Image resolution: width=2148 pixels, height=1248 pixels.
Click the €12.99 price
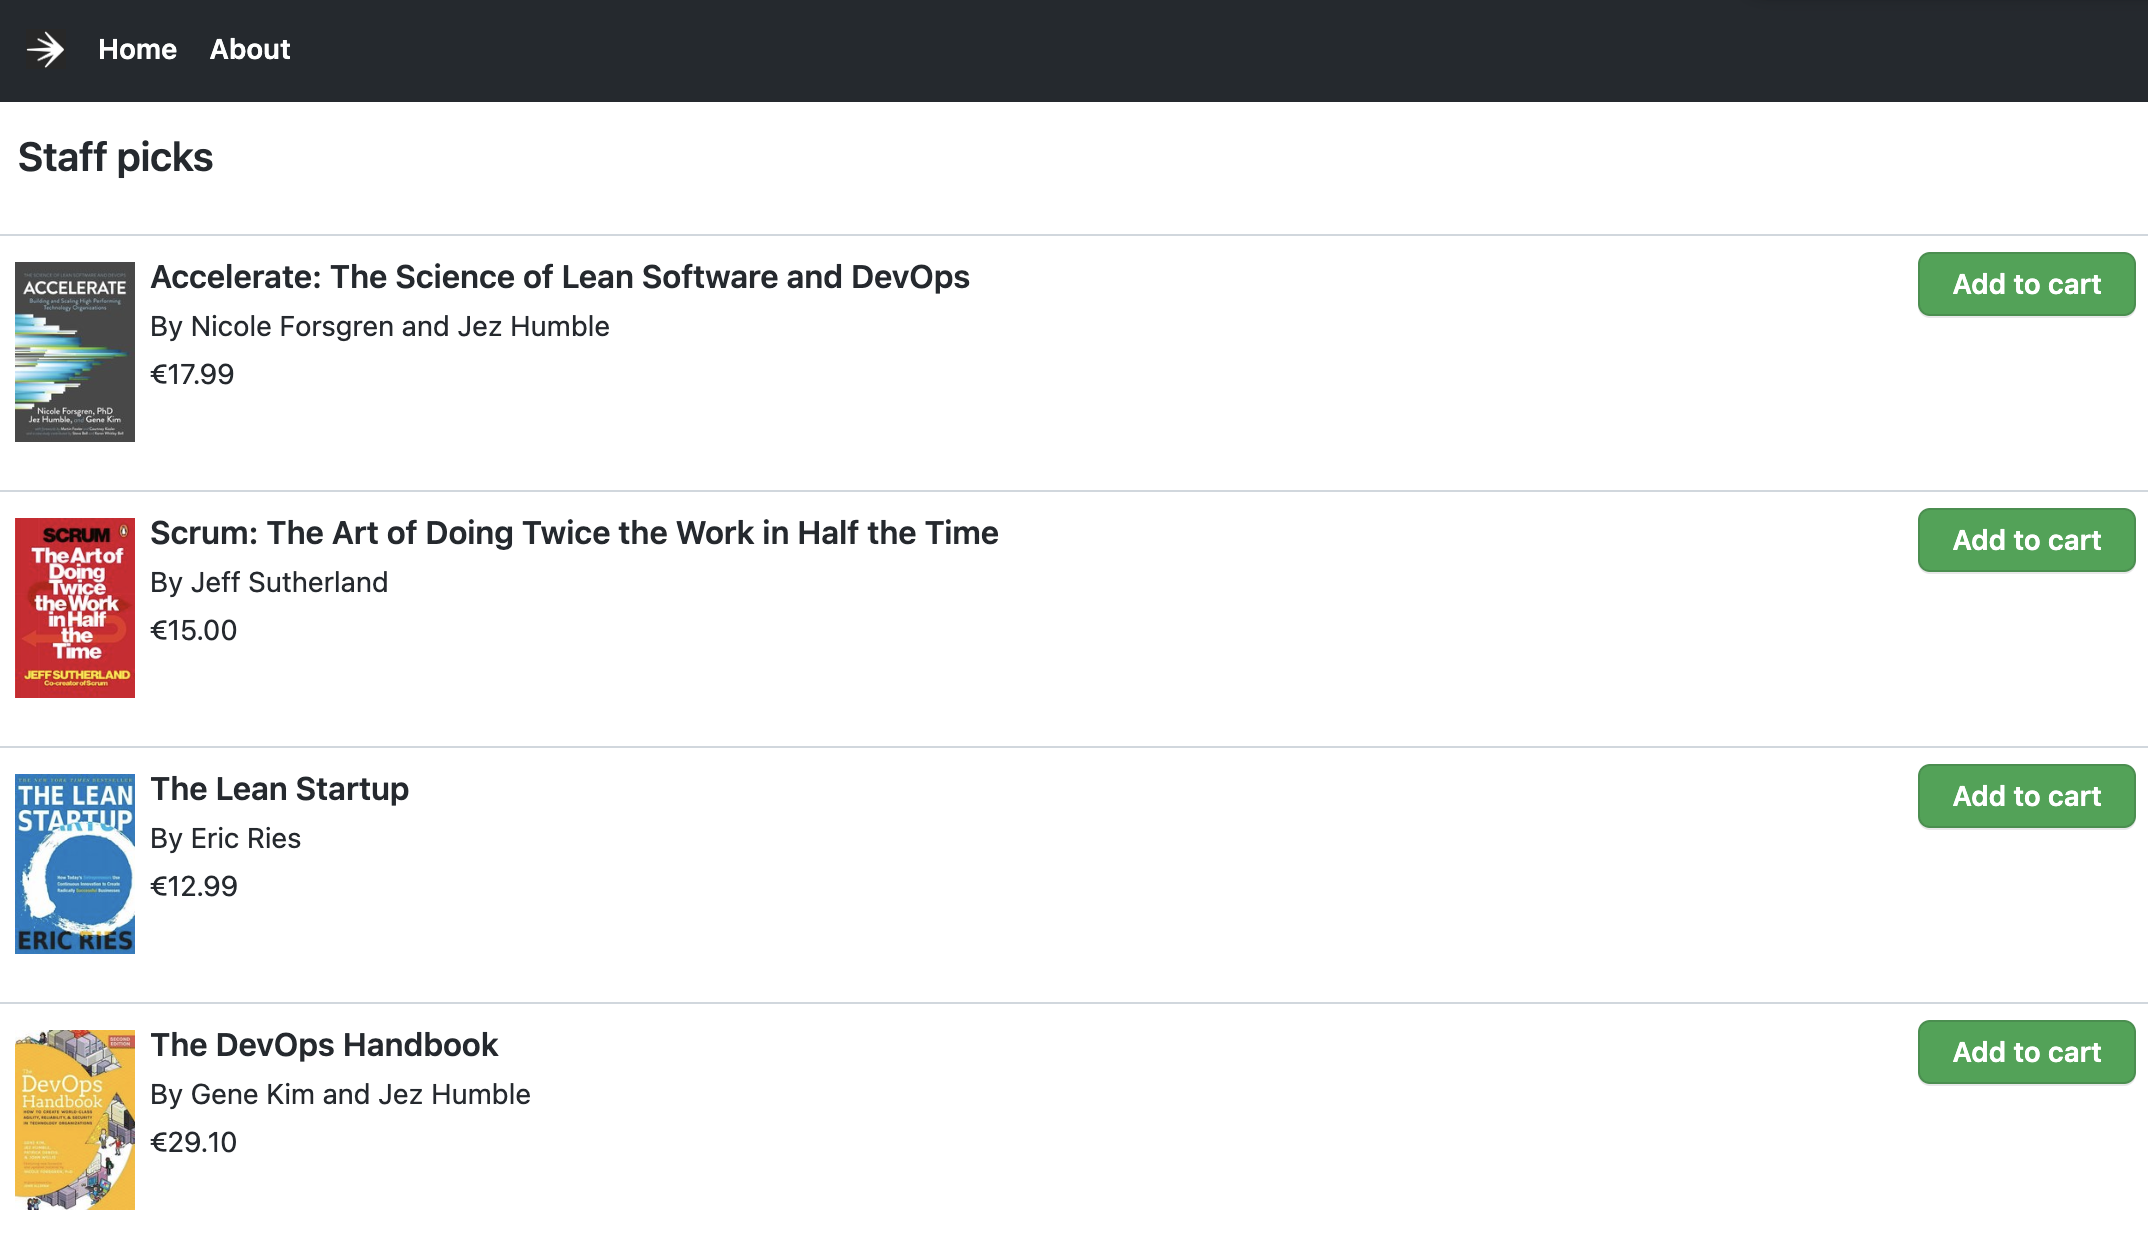point(194,886)
